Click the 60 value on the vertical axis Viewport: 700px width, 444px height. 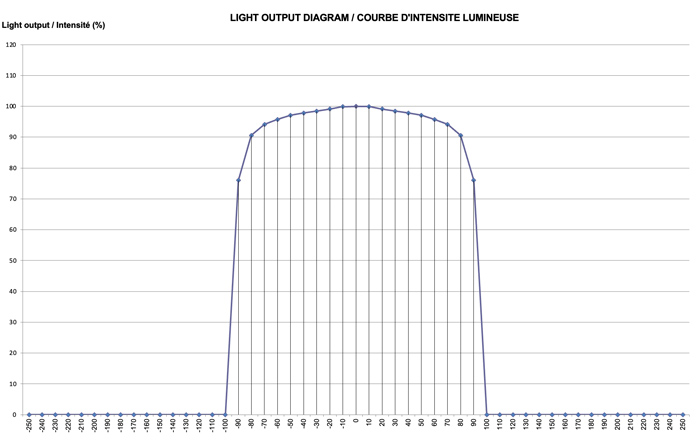click(x=12, y=230)
